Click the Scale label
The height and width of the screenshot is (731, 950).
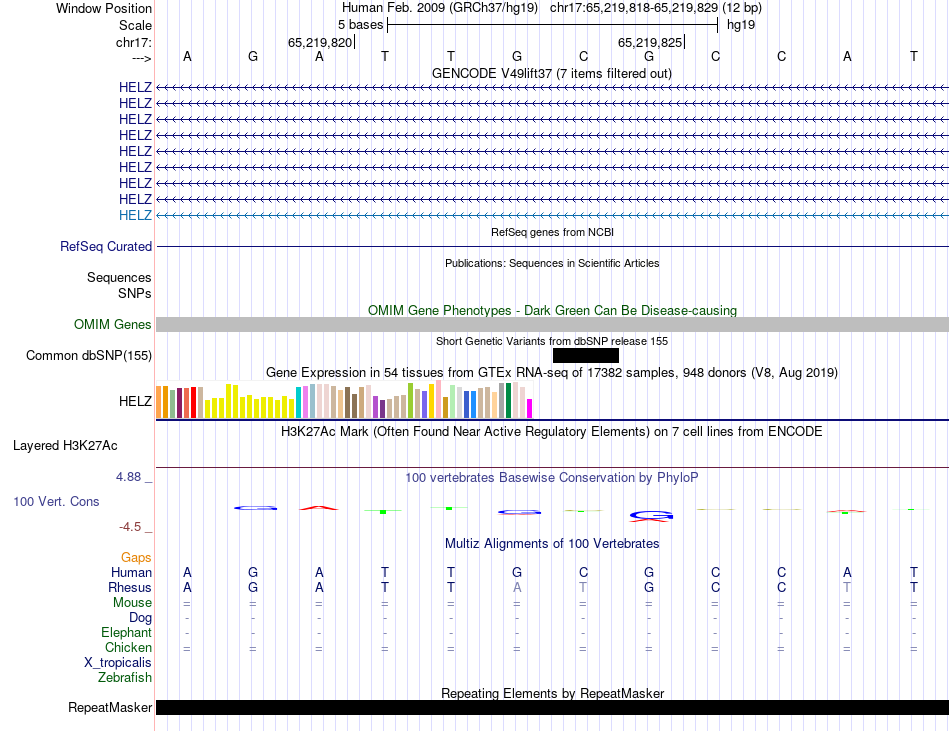tap(135, 25)
